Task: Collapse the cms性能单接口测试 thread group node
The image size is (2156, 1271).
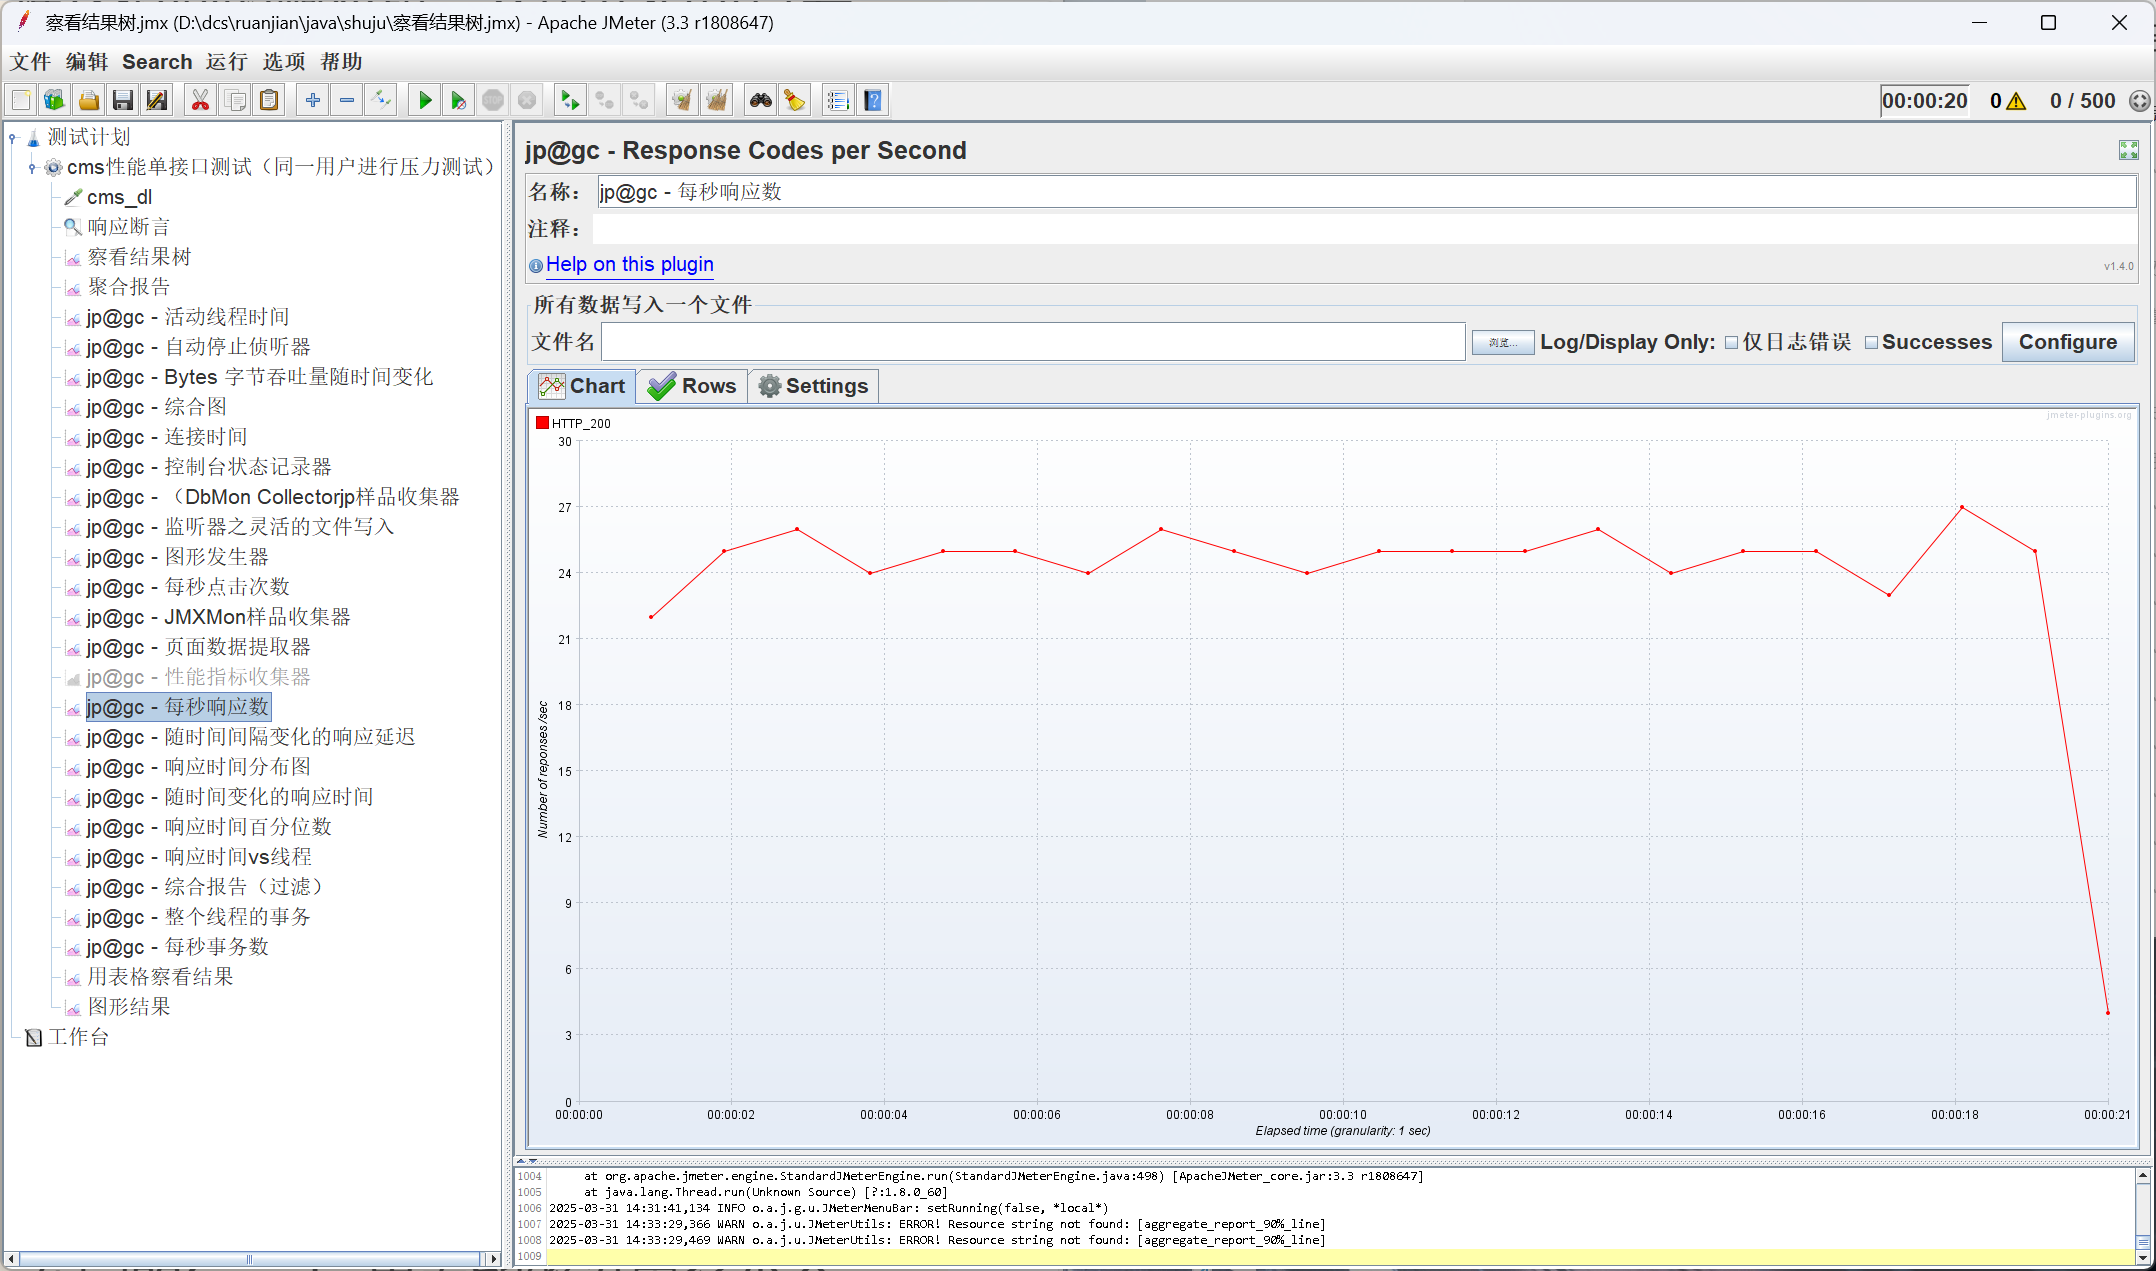Action: coord(32,168)
